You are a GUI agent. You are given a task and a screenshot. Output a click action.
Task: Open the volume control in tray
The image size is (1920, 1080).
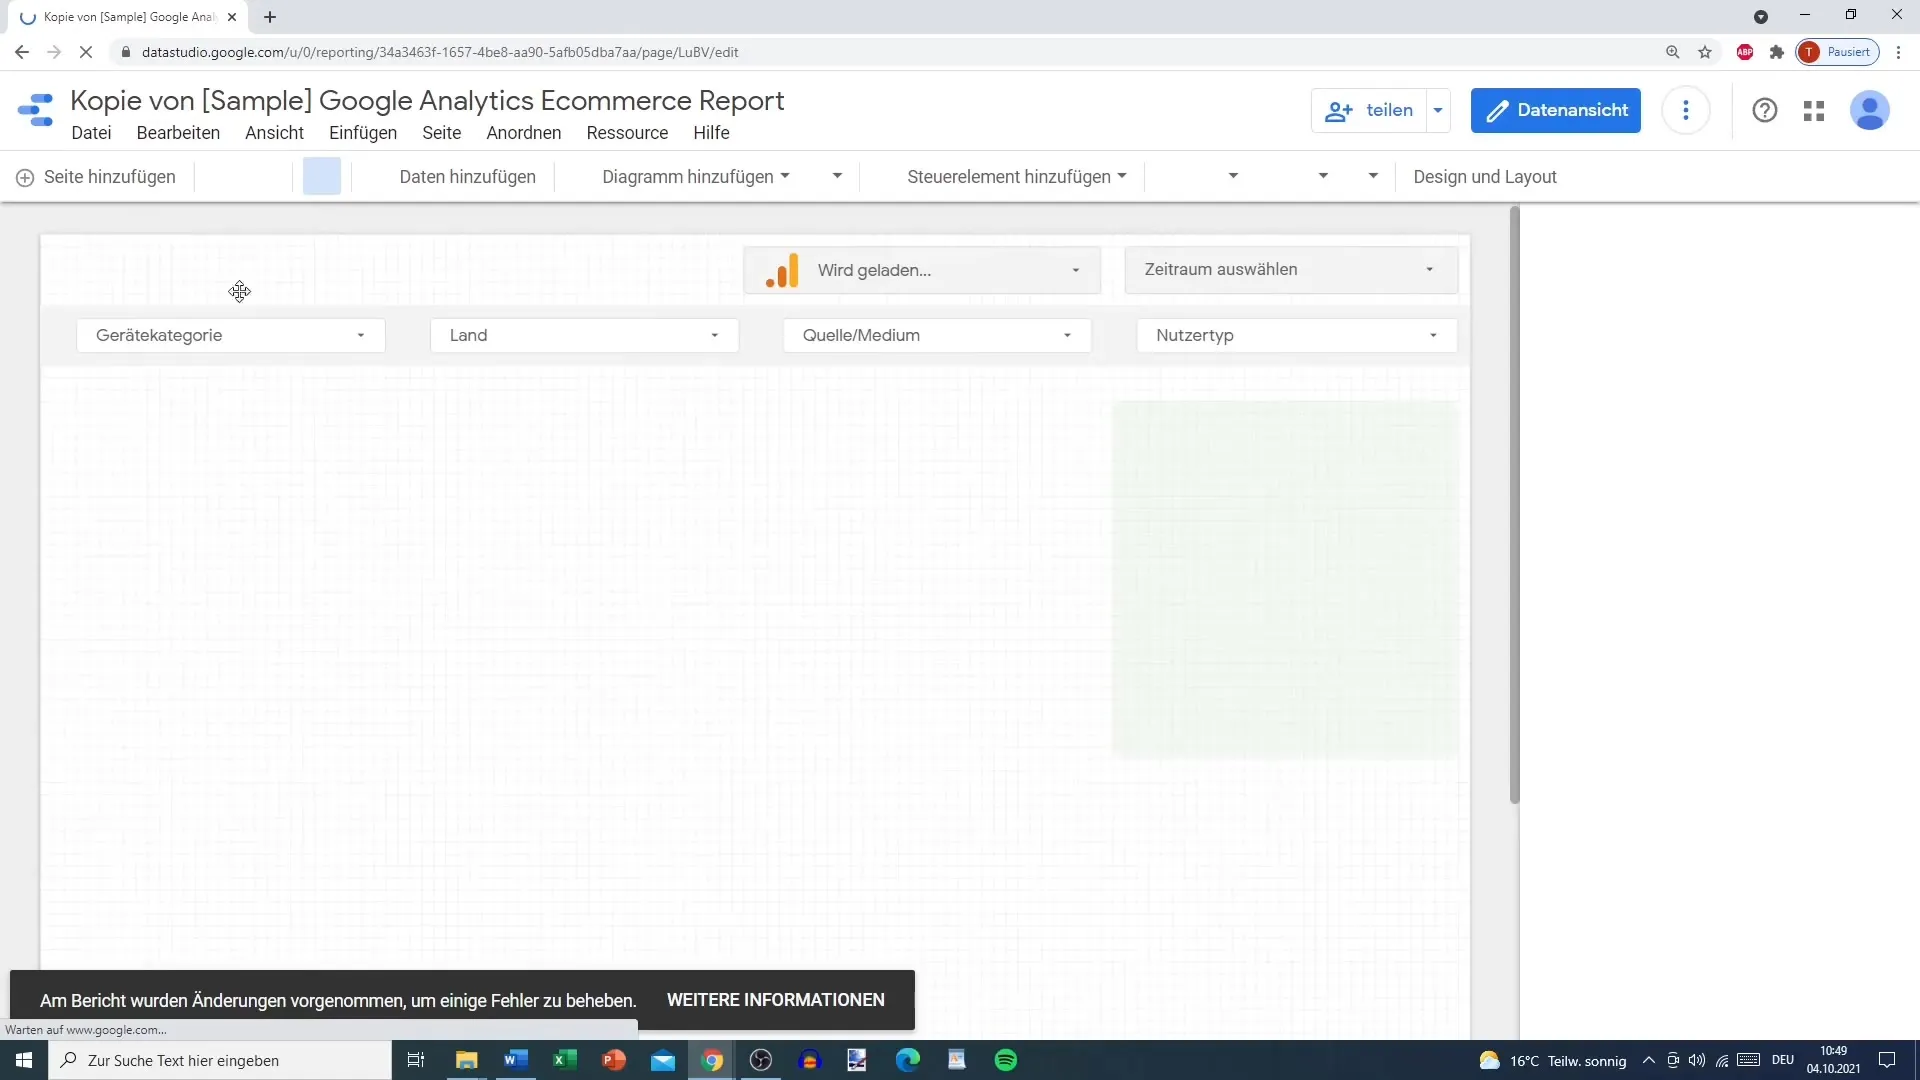point(1697,1060)
